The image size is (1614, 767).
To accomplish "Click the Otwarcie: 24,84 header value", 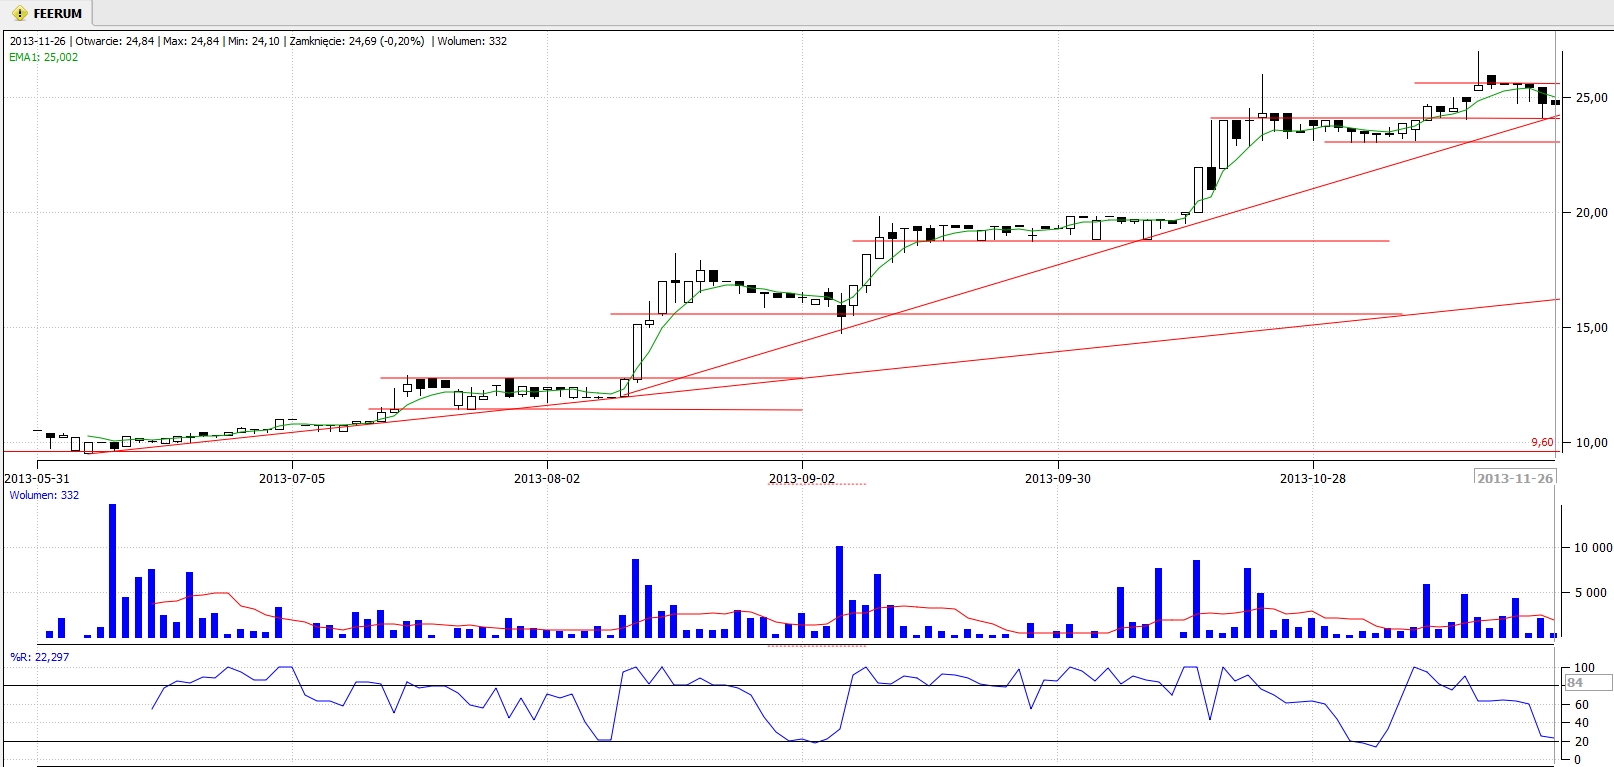I will click(x=115, y=41).
